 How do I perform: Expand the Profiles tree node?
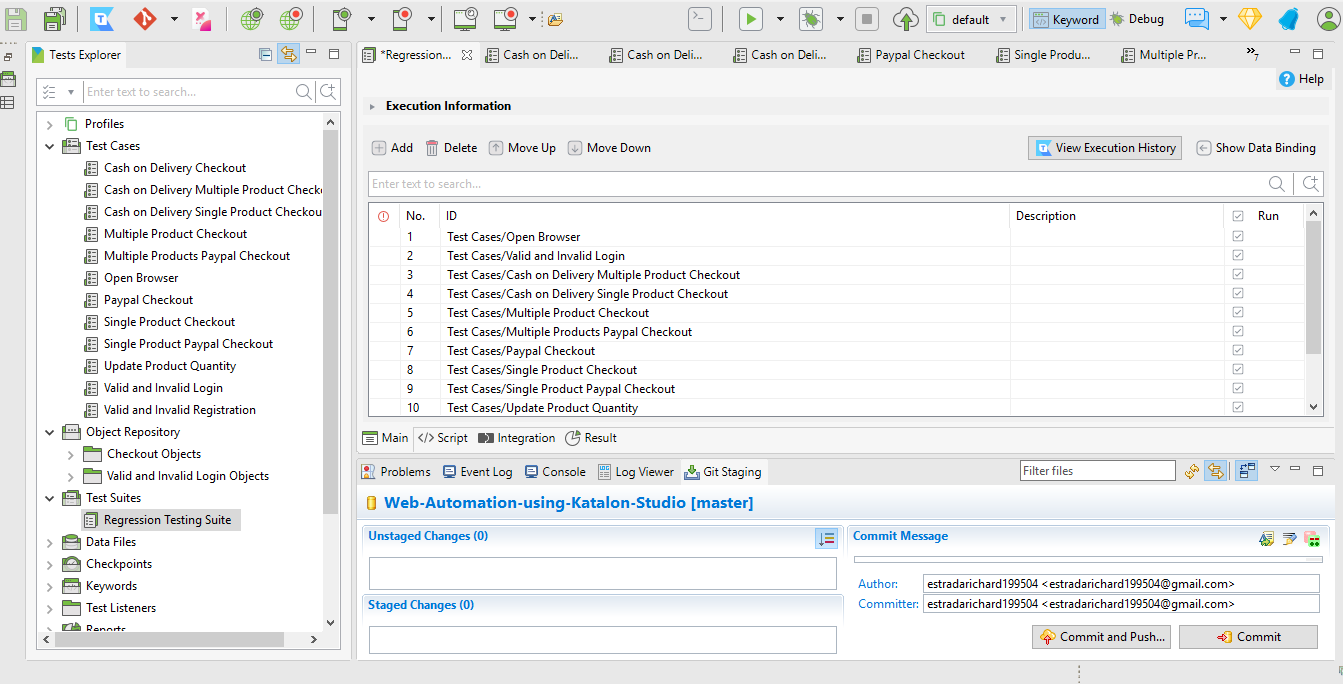click(x=50, y=124)
